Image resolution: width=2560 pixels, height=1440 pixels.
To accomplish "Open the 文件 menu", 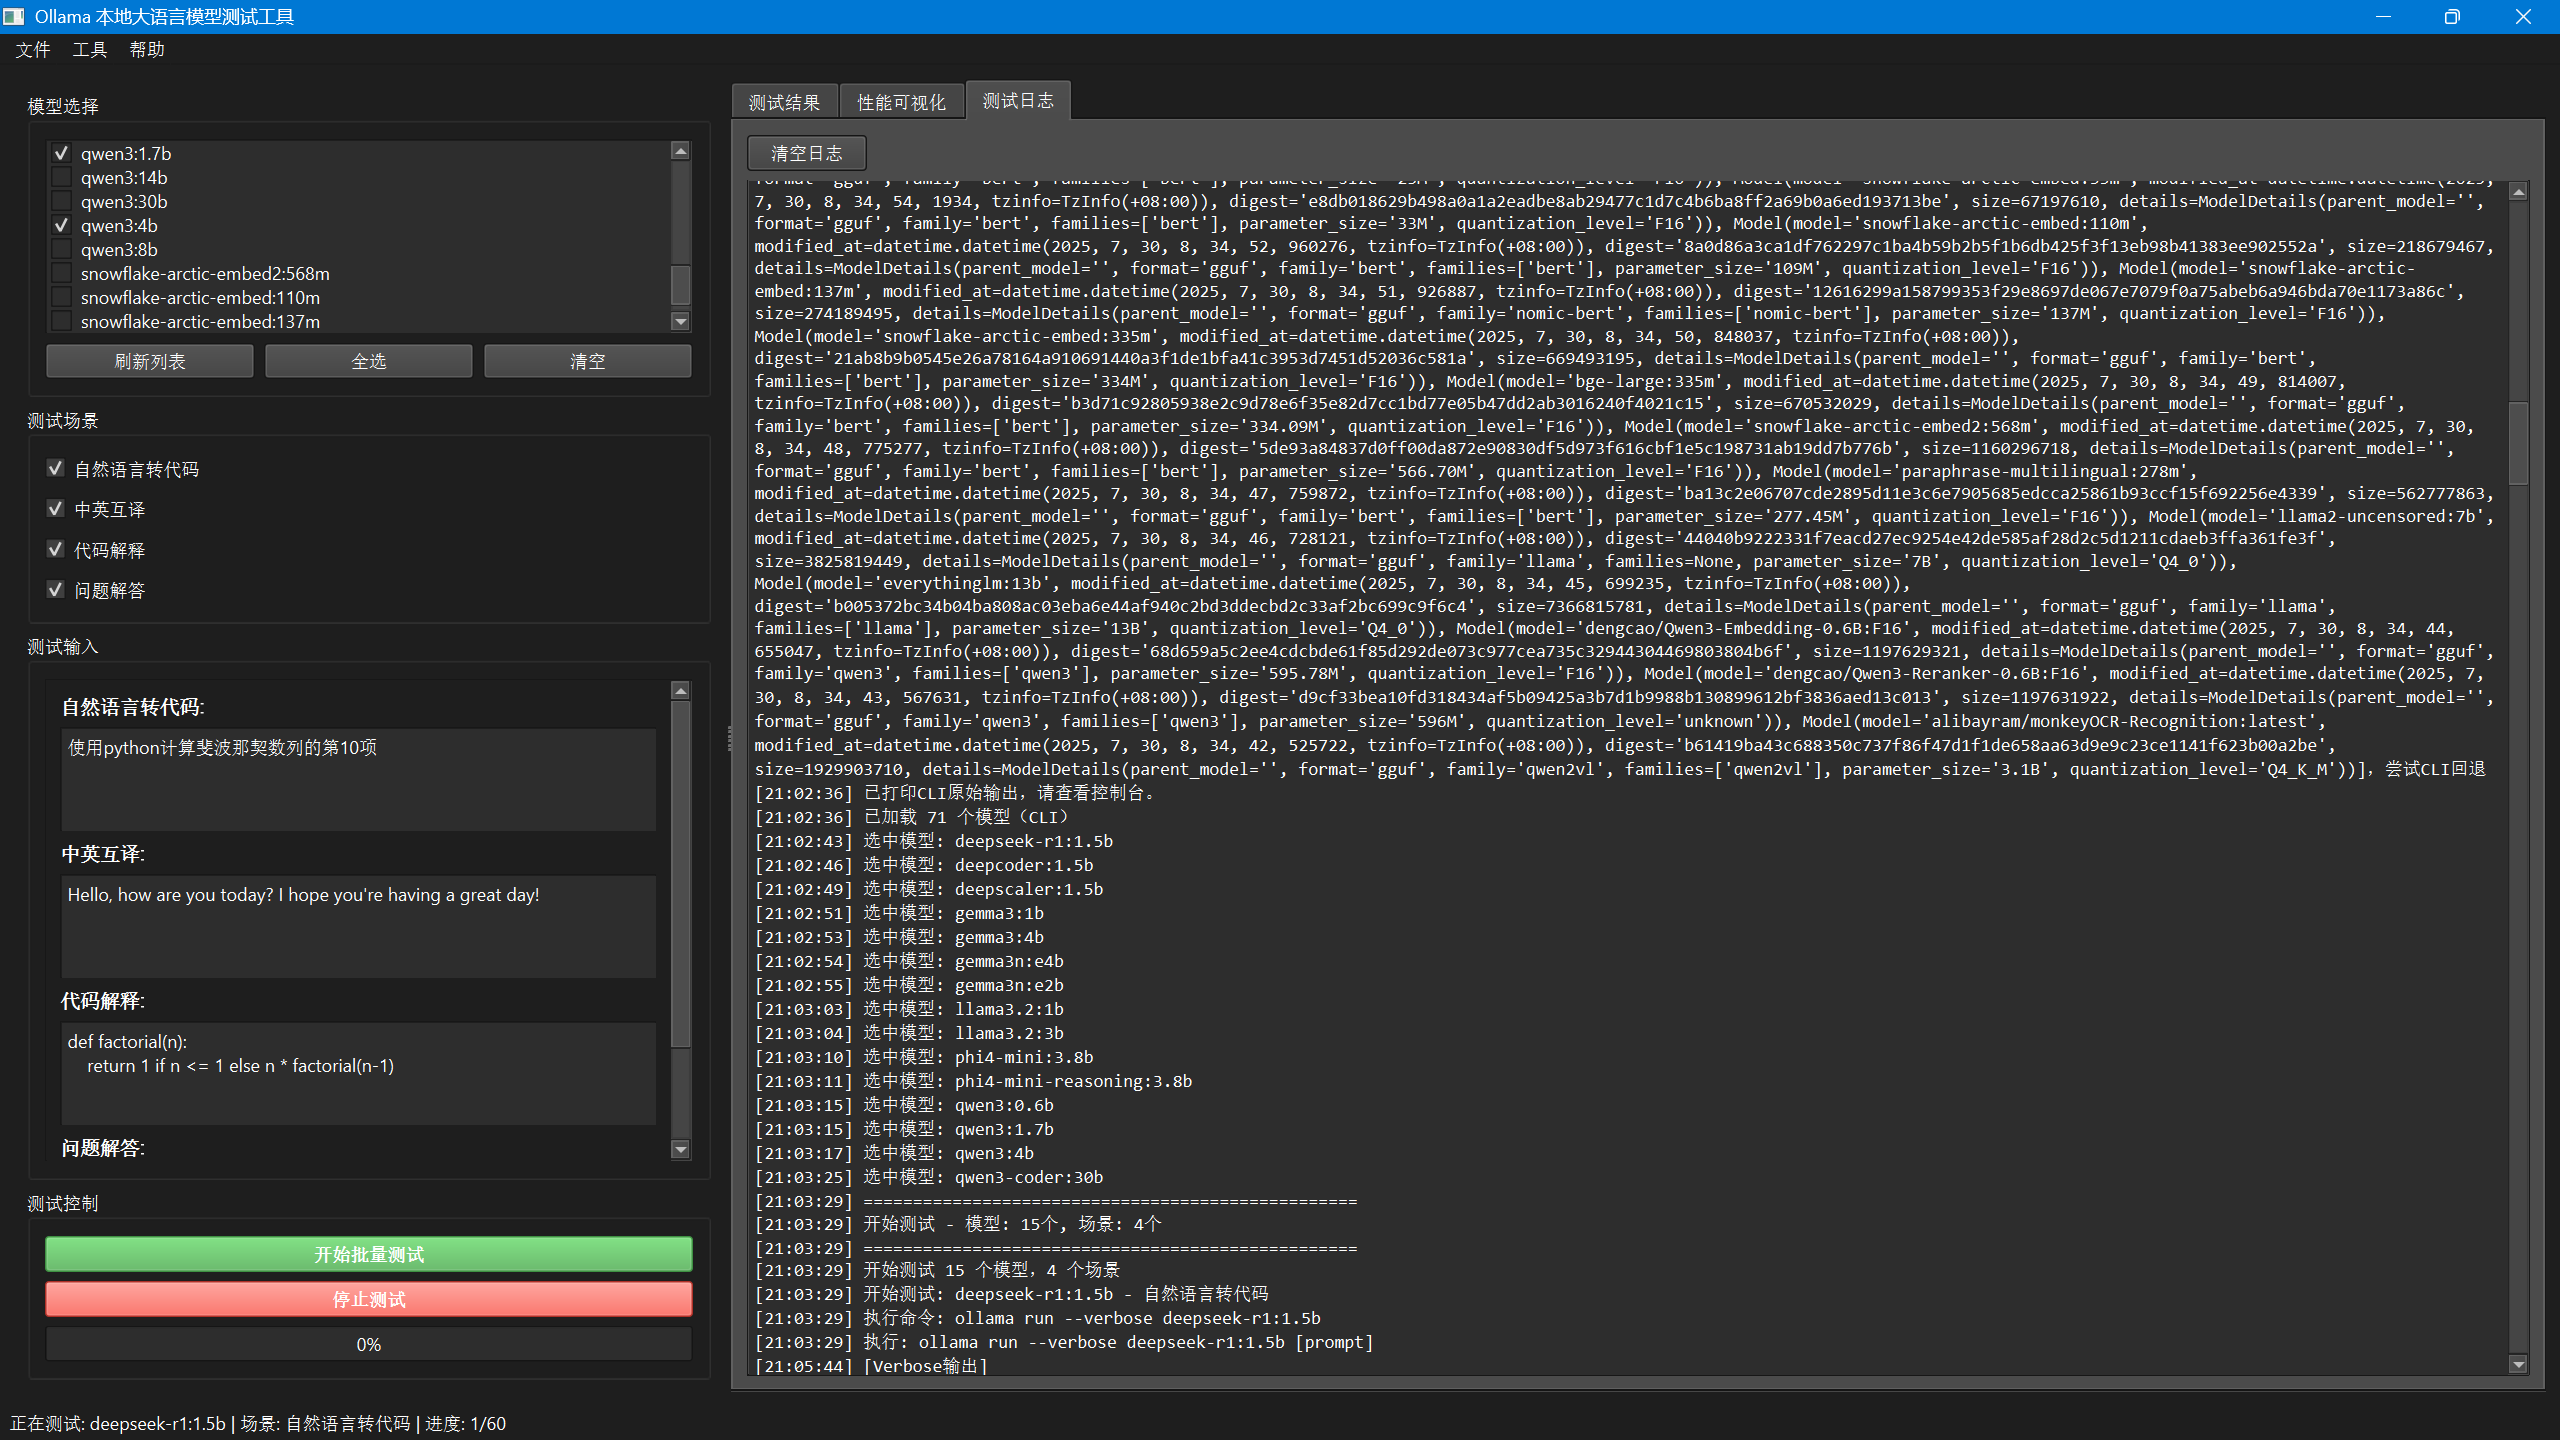I will coord(32,50).
